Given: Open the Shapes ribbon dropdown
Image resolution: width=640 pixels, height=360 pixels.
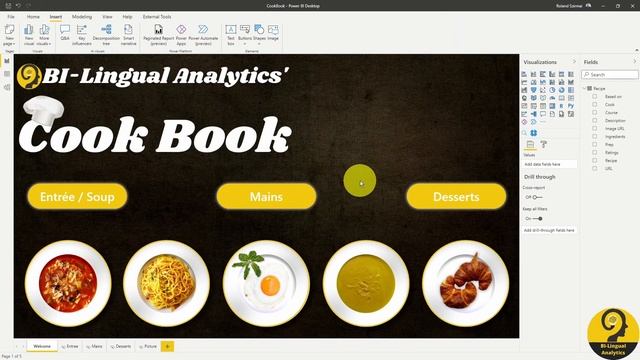Looking at the screenshot, I should [x=259, y=35].
